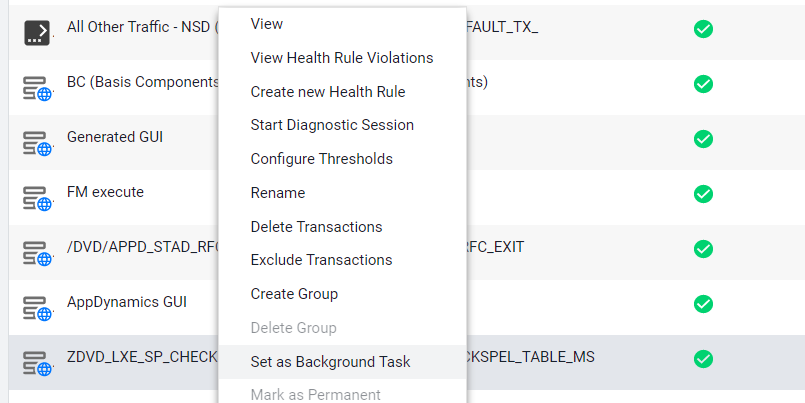Click the terminal icon beside All Other Traffic
The width and height of the screenshot is (805, 403).
(37, 33)
